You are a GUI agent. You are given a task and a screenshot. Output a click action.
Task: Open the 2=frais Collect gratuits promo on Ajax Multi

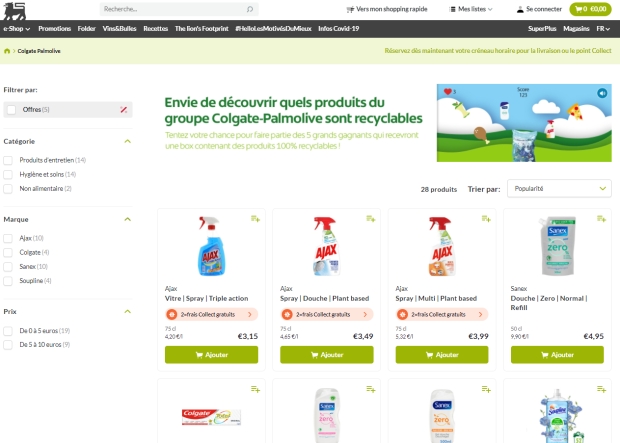(x=442, y=314)
